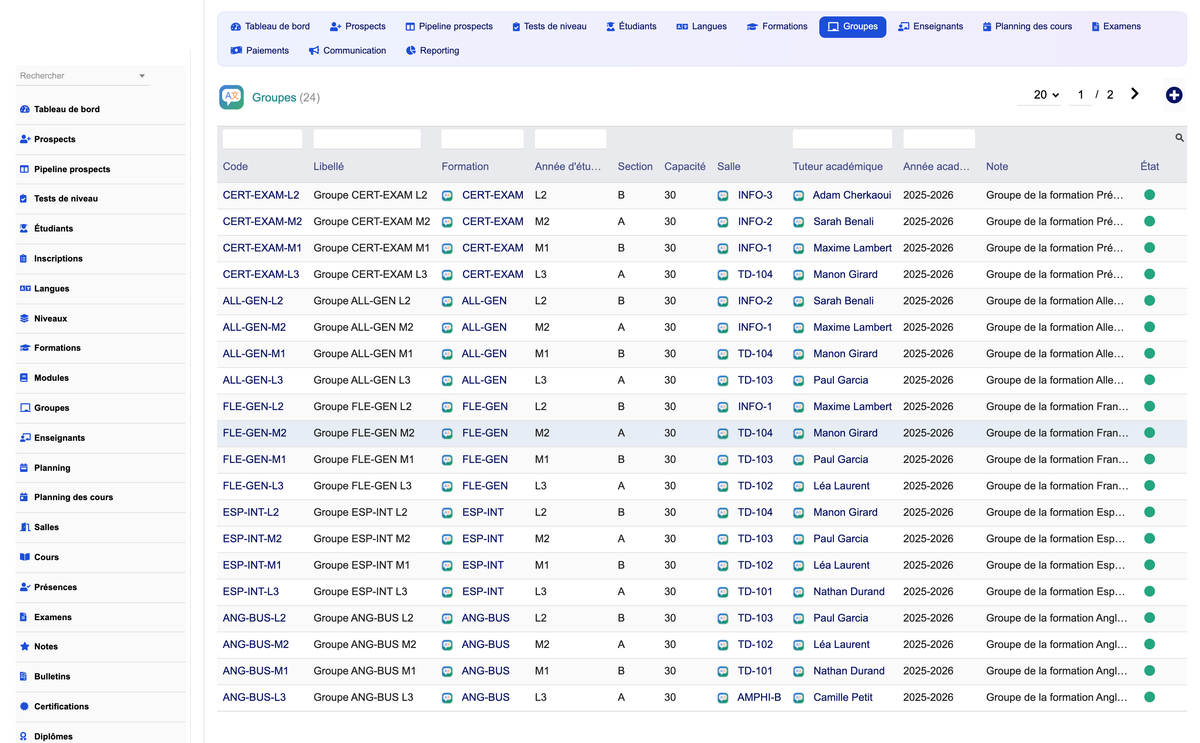Click the green status dot in CERT-EXAM-L2 row
Screen dimensions: 1200x743
pyautogui.click(x=1149, y=196)
